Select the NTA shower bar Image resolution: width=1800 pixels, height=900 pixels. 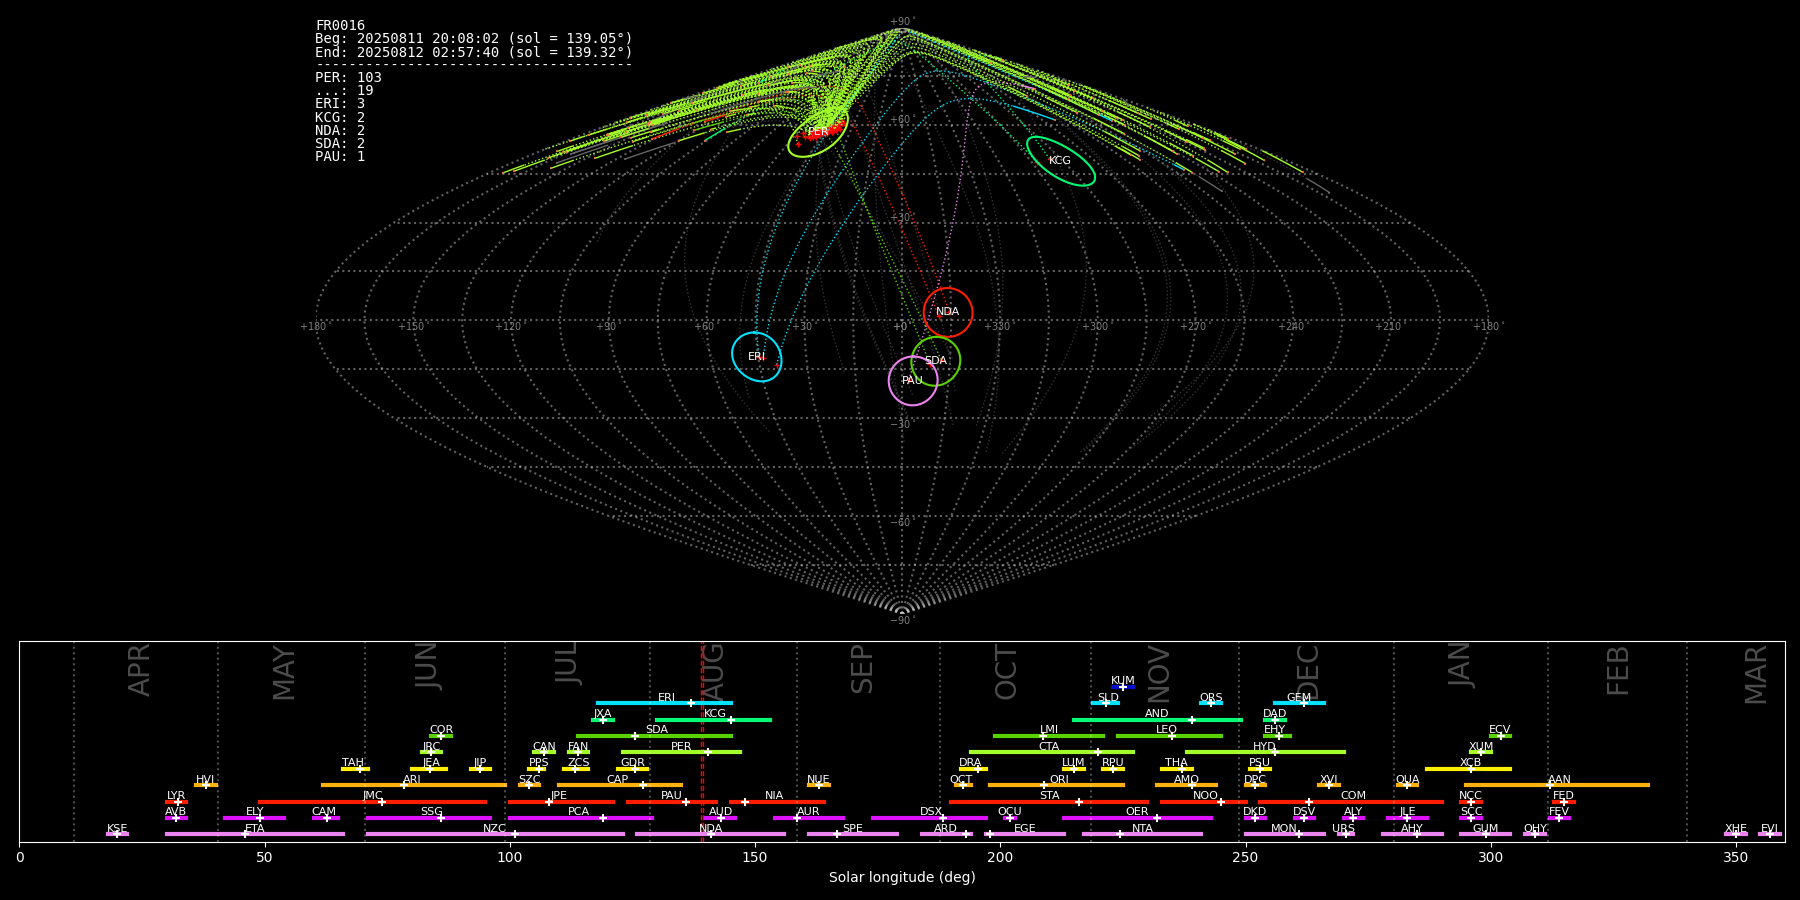click(x=1142, y=834)
